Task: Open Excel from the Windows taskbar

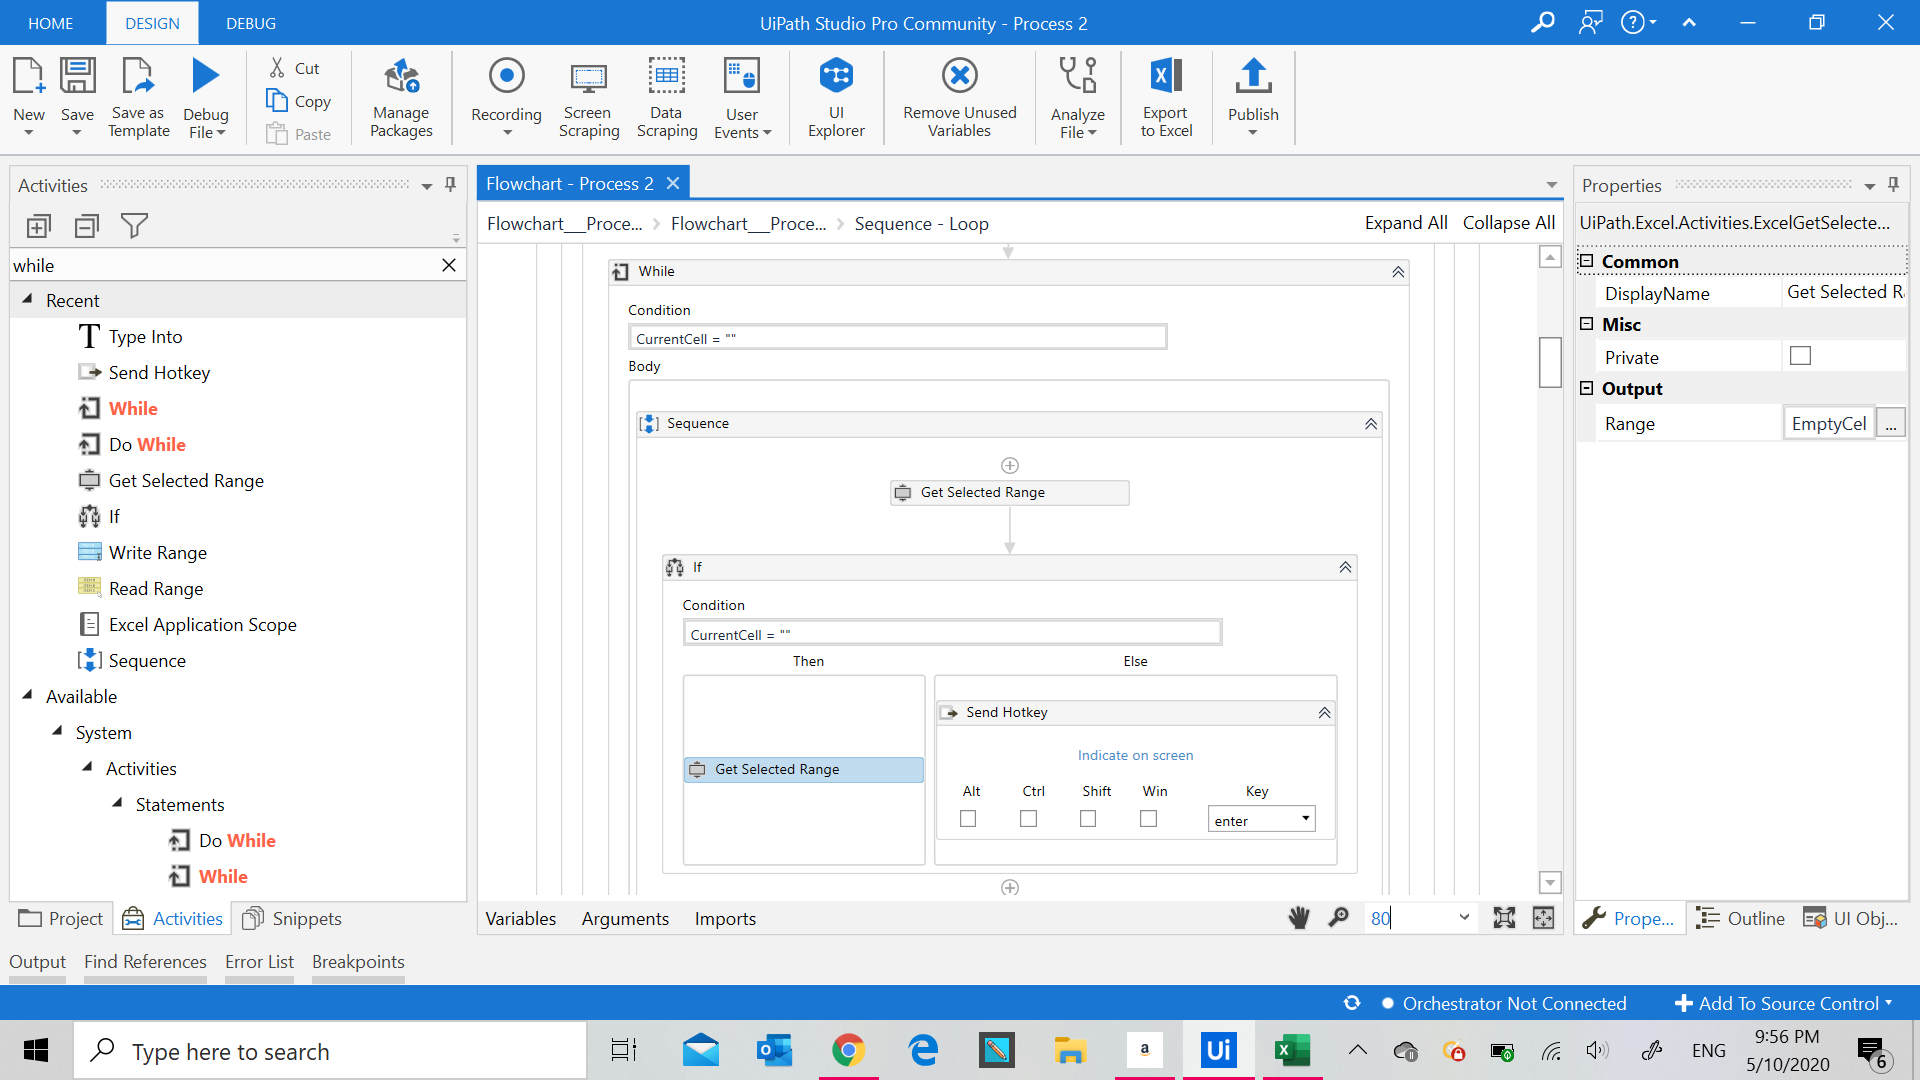Action: click(x=1291, y=1050)
